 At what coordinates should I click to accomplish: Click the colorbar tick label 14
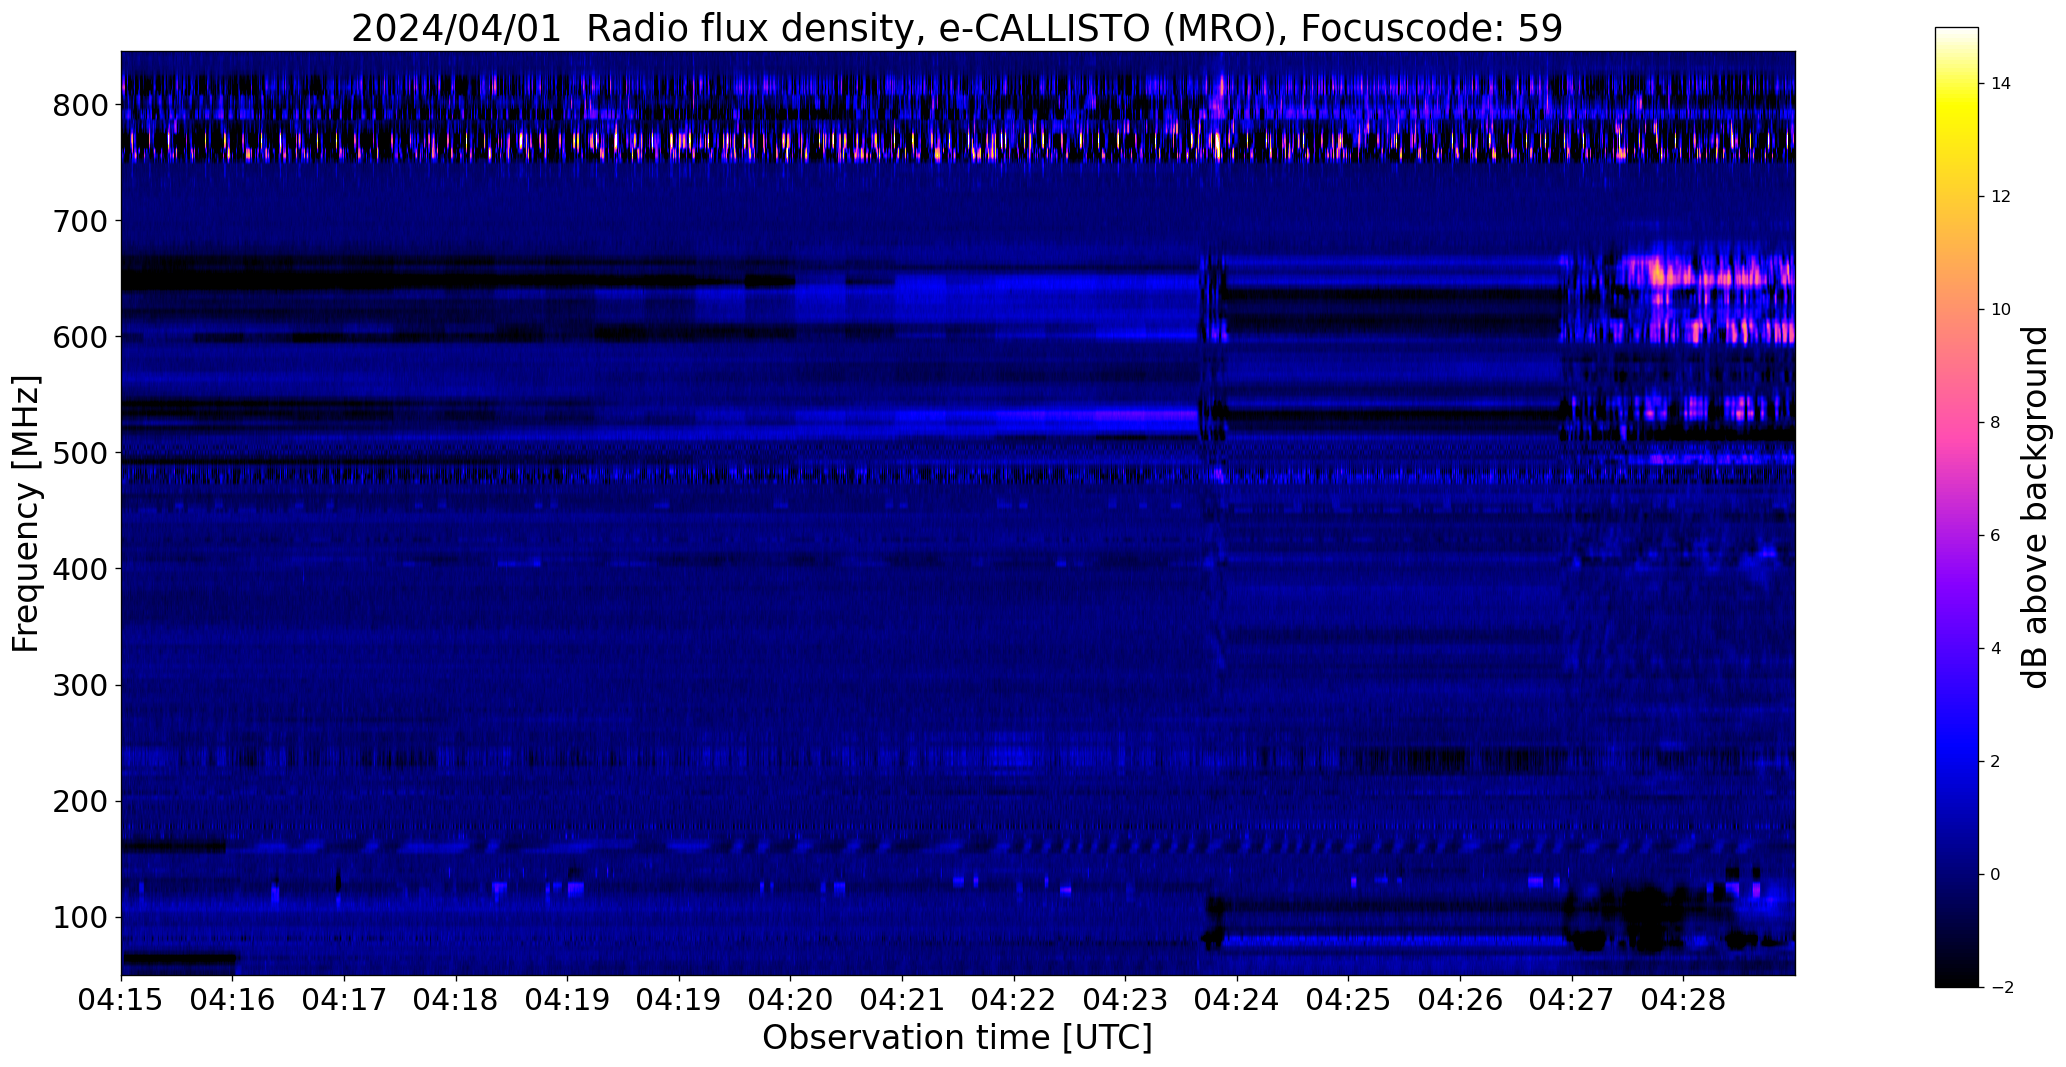pyautogui.click(x=2001, y=84)
